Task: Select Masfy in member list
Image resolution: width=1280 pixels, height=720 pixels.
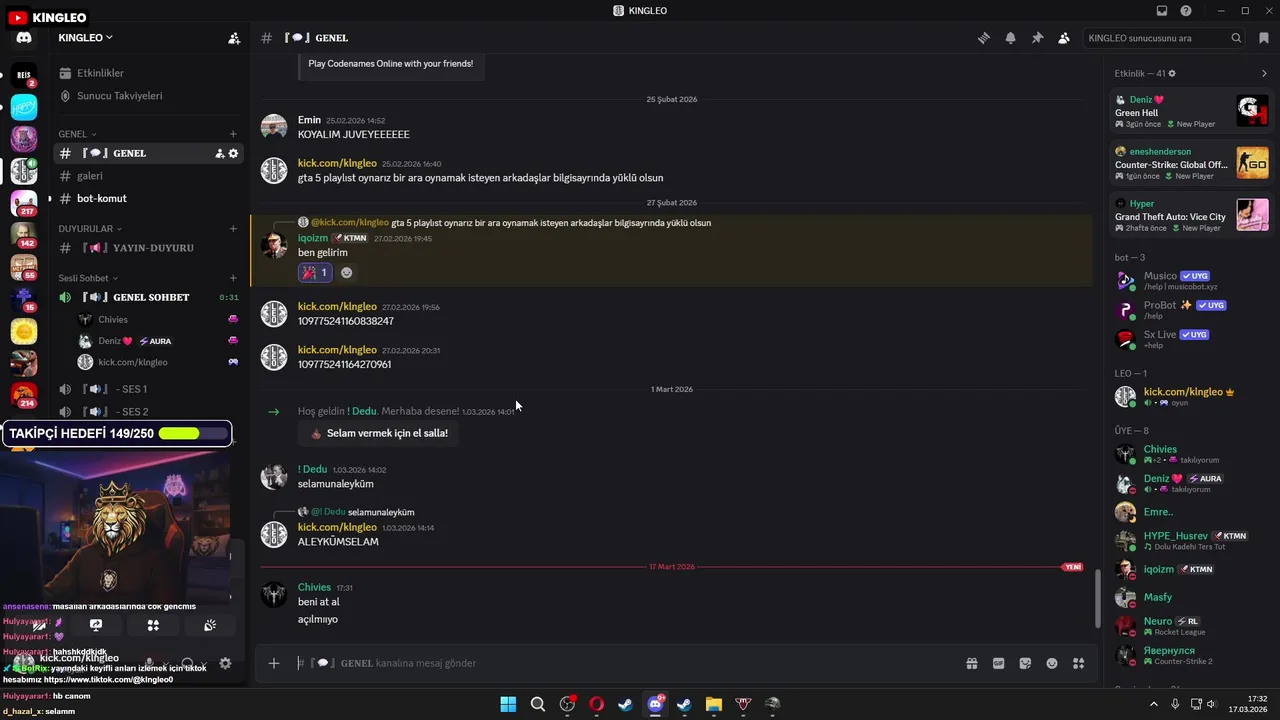Action: 1191,597
